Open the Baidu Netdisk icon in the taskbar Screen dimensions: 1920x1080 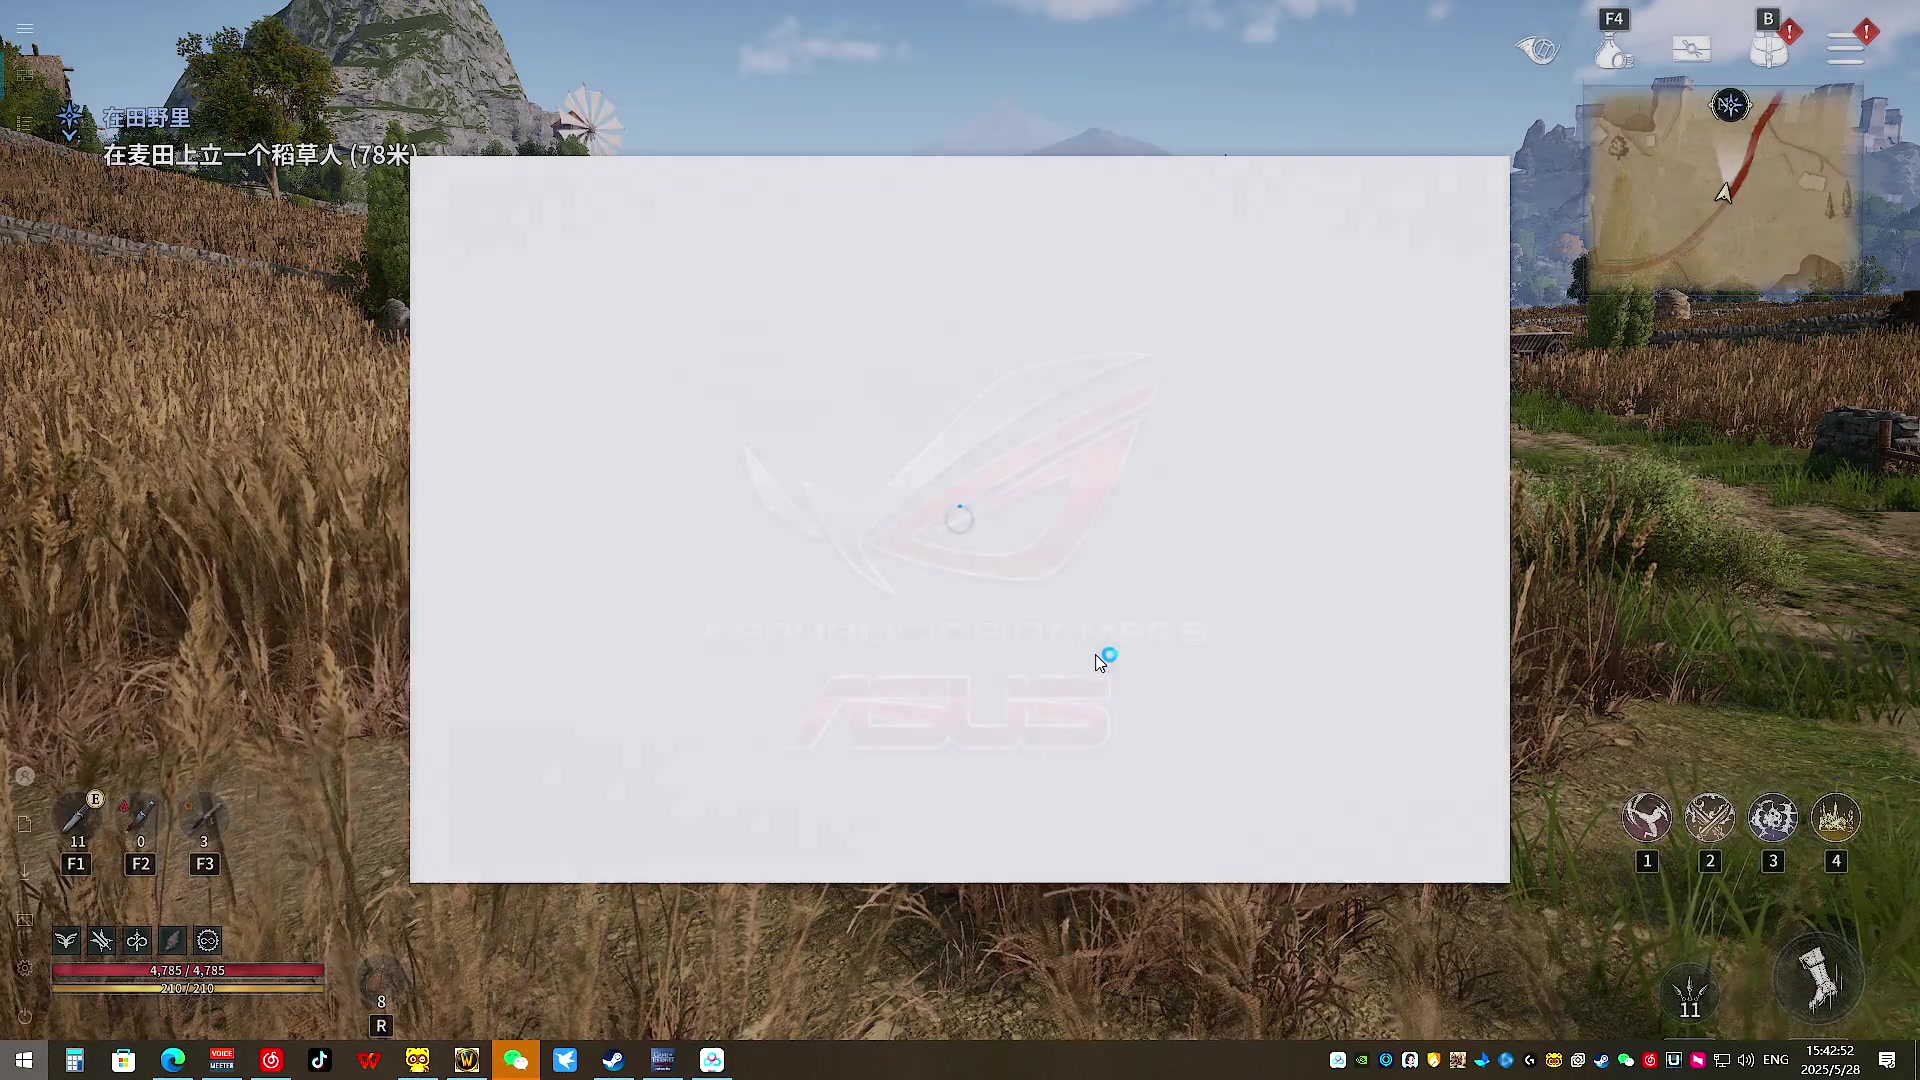pyautogui.click(x=712, y=1060)
